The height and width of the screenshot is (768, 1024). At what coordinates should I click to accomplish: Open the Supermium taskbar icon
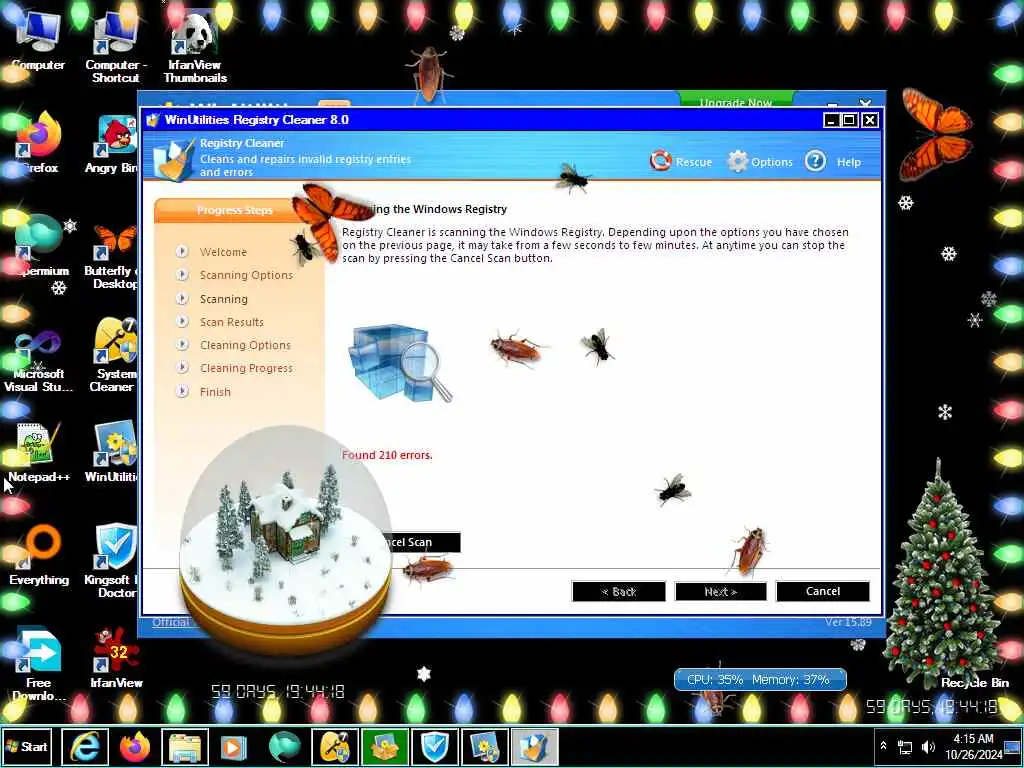(285, 746)
